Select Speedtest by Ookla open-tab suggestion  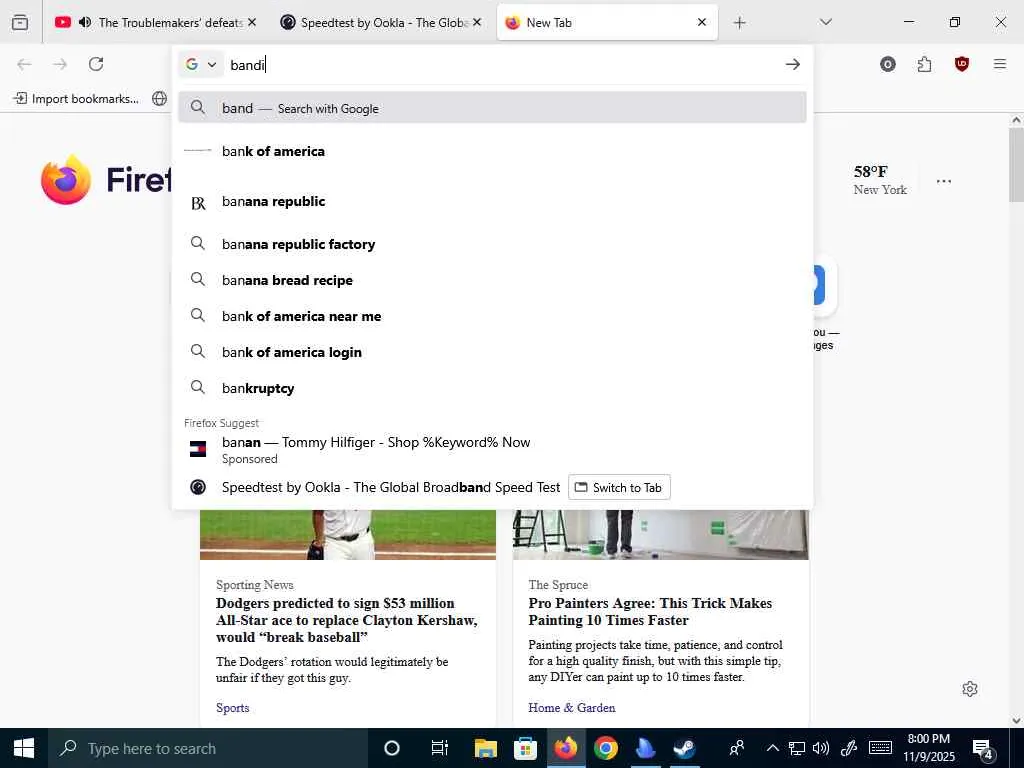(391, 487)
